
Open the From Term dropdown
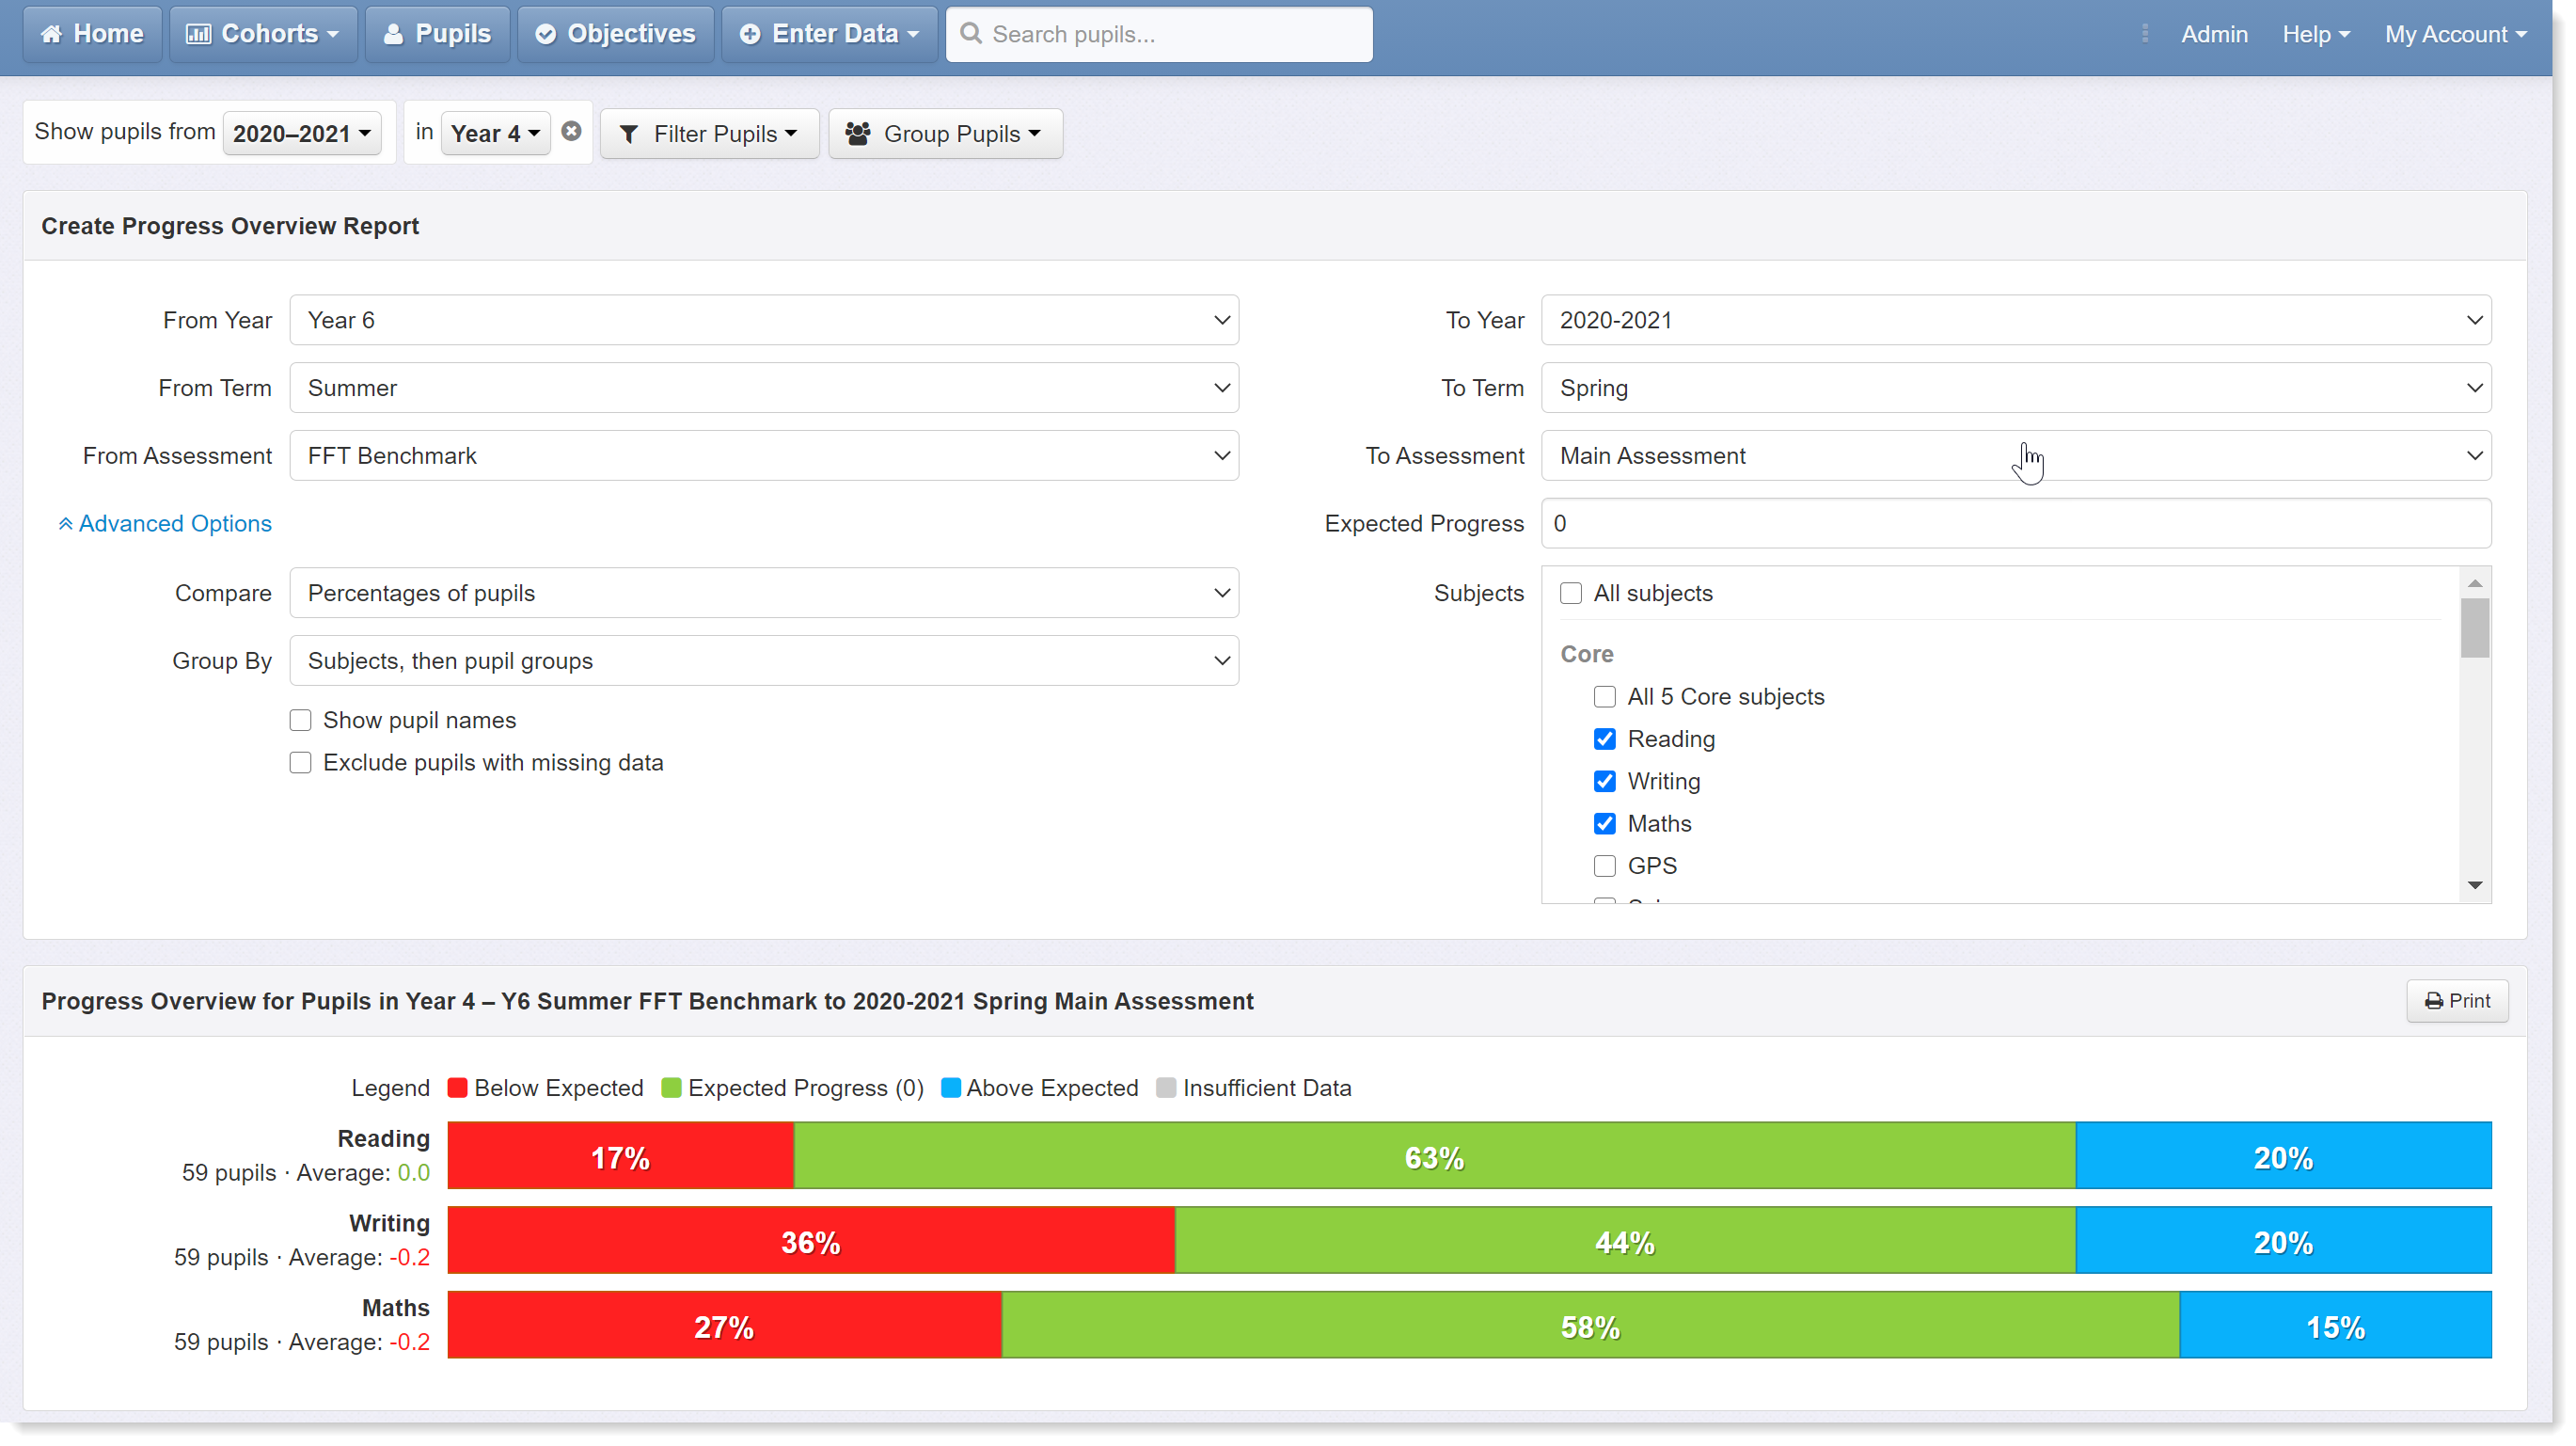(764, 388)
